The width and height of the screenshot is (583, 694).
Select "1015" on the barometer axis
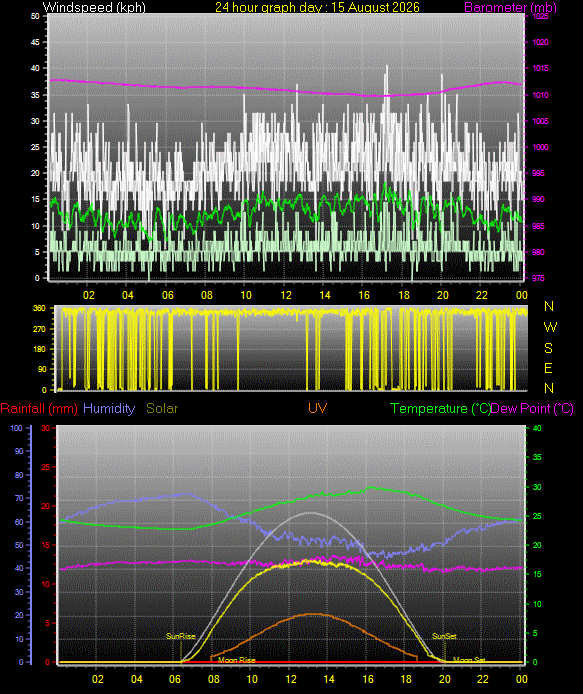coord(541,68)
